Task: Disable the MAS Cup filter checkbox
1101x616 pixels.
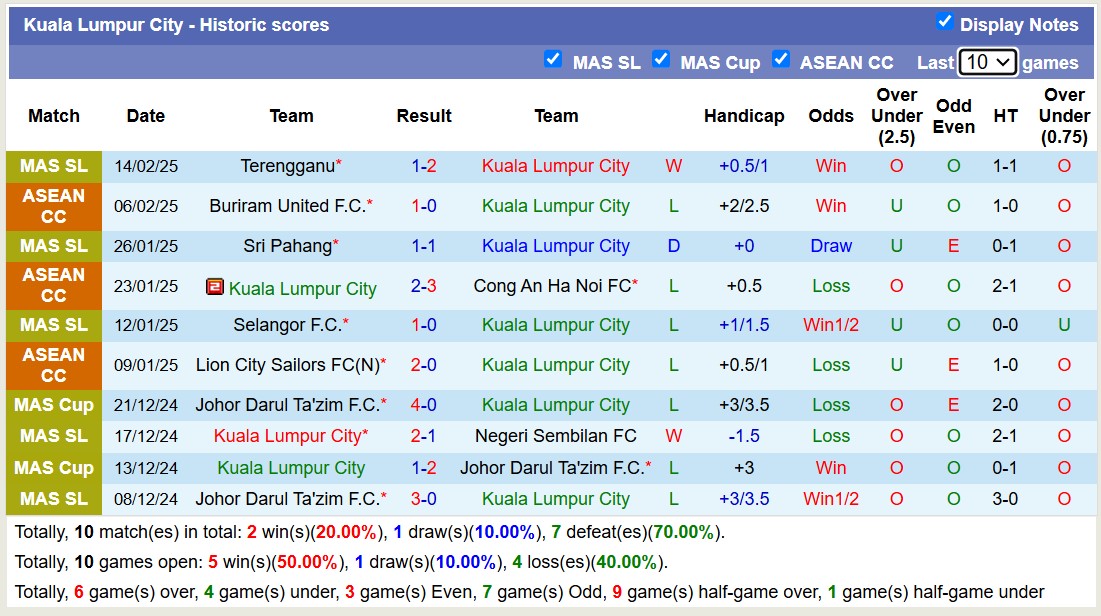Action: pyautogui.click(x=661, y=59)
